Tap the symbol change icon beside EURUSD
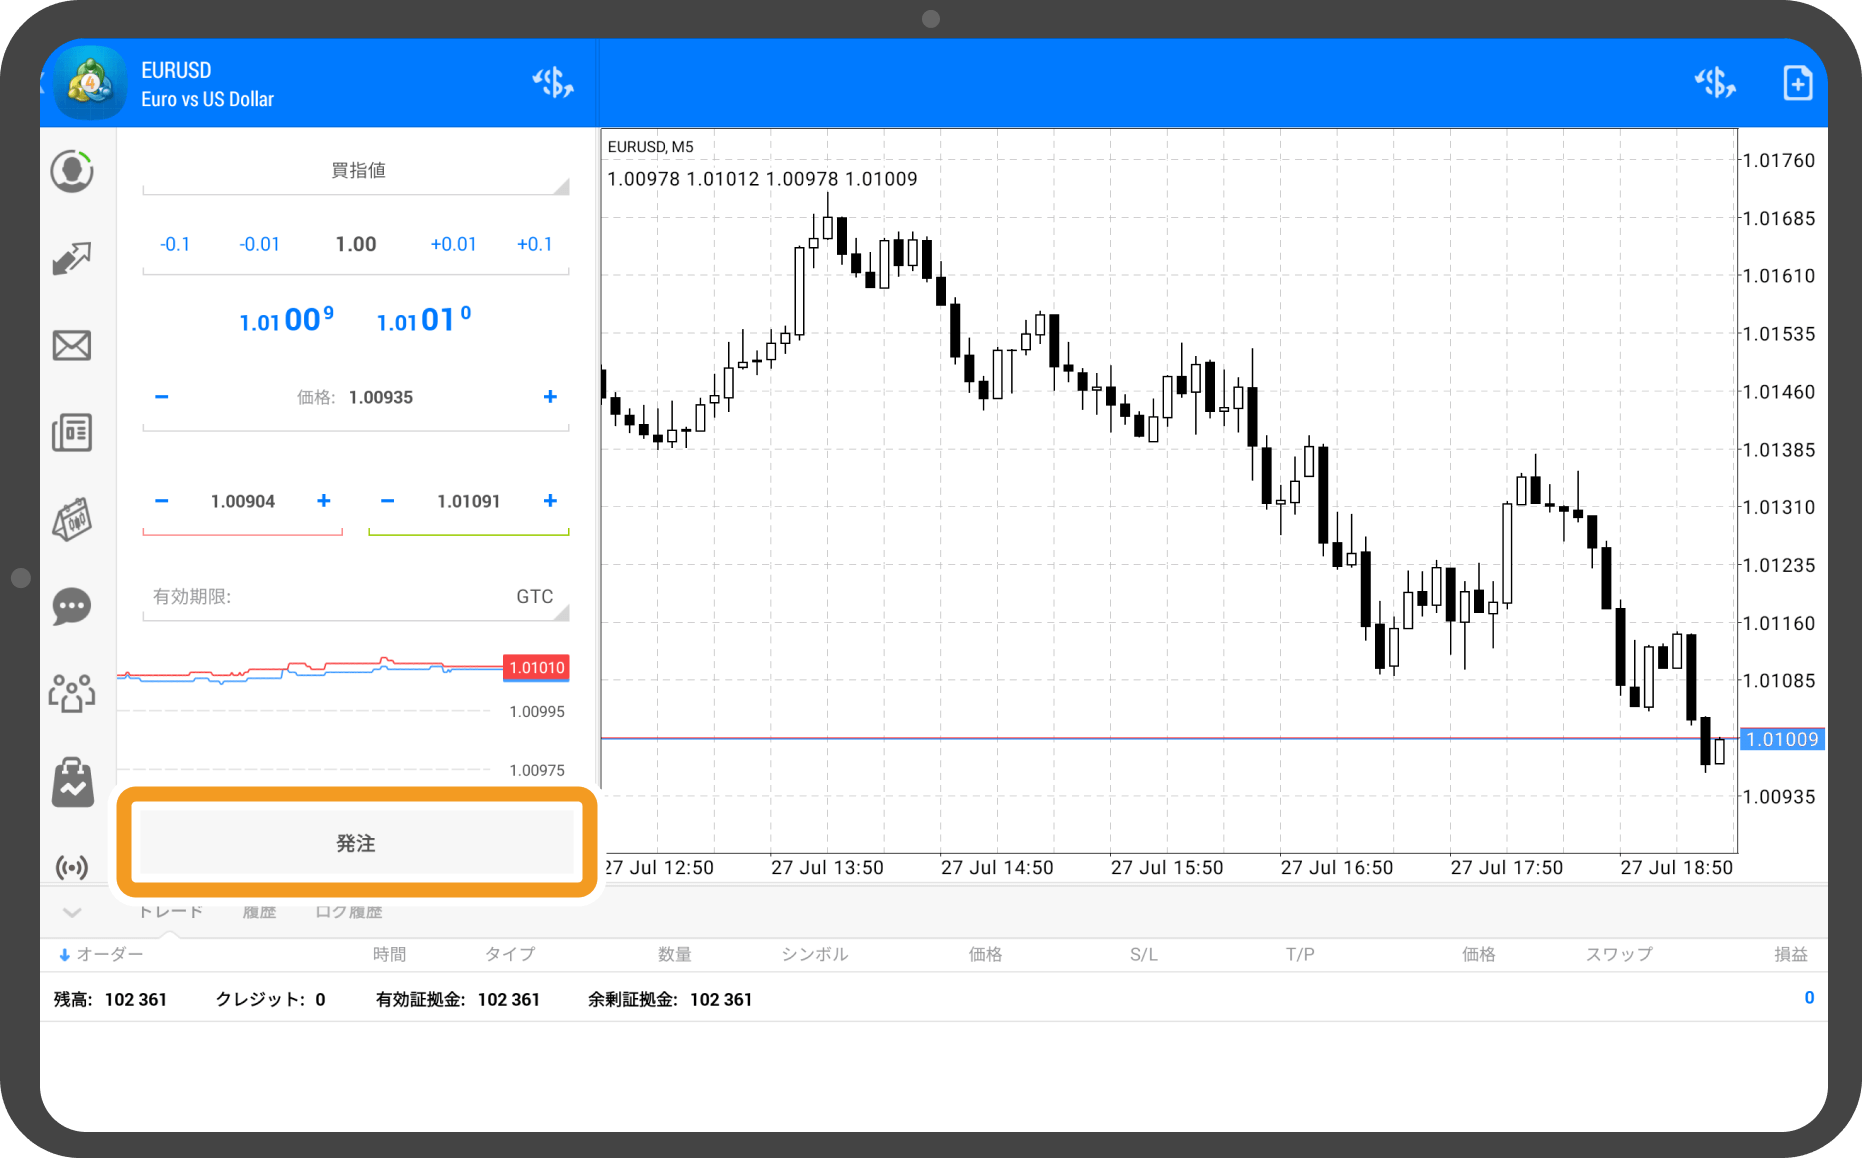 point(553,83)
